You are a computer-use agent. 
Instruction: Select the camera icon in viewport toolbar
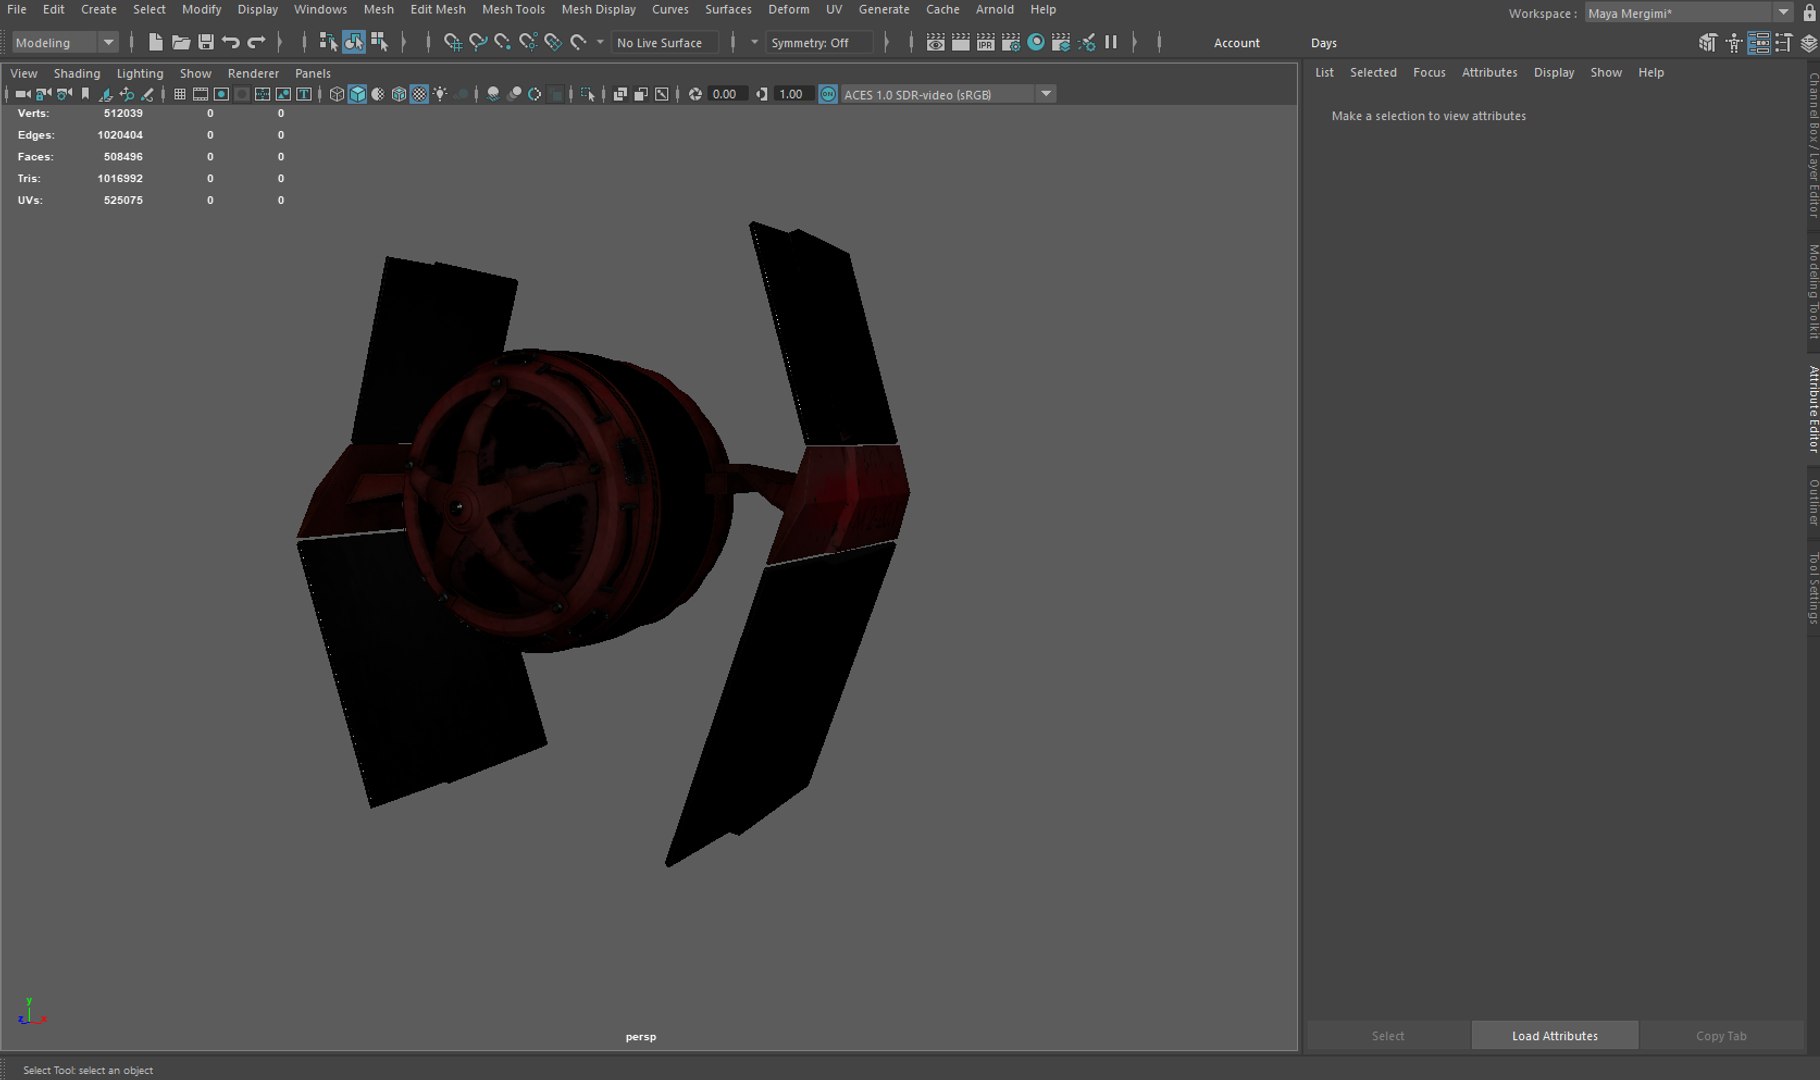(x=22, y=94)
